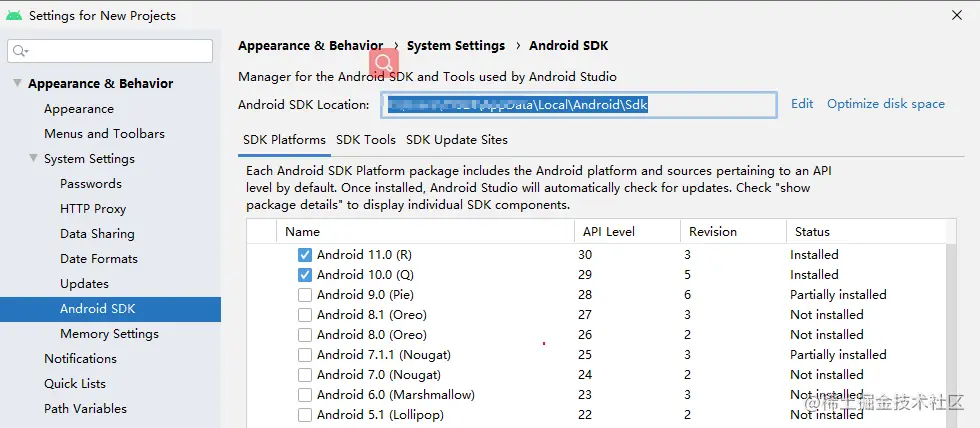The width and height of the screenshot is (980, 428).
Task: Click the Edit link for SDK location
Action: [x=802, y=104]
